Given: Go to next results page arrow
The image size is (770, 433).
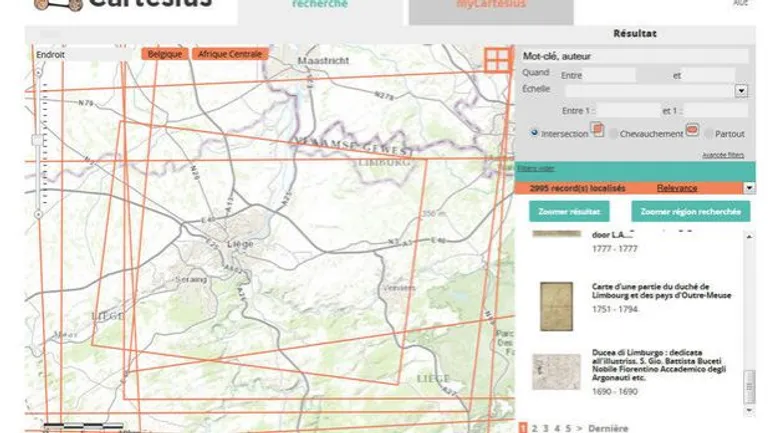Looking at the screenshot, I should click(x=578, y=428).
